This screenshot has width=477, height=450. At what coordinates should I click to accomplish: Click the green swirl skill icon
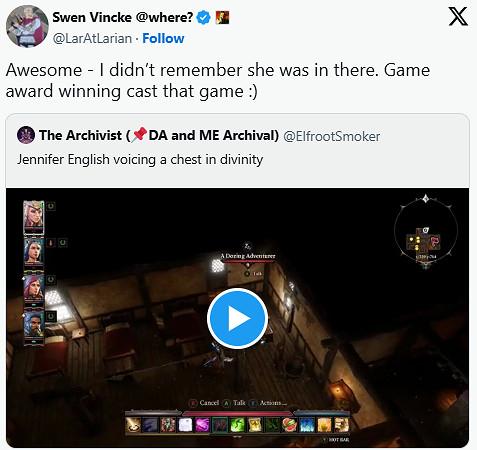[237, 425]
